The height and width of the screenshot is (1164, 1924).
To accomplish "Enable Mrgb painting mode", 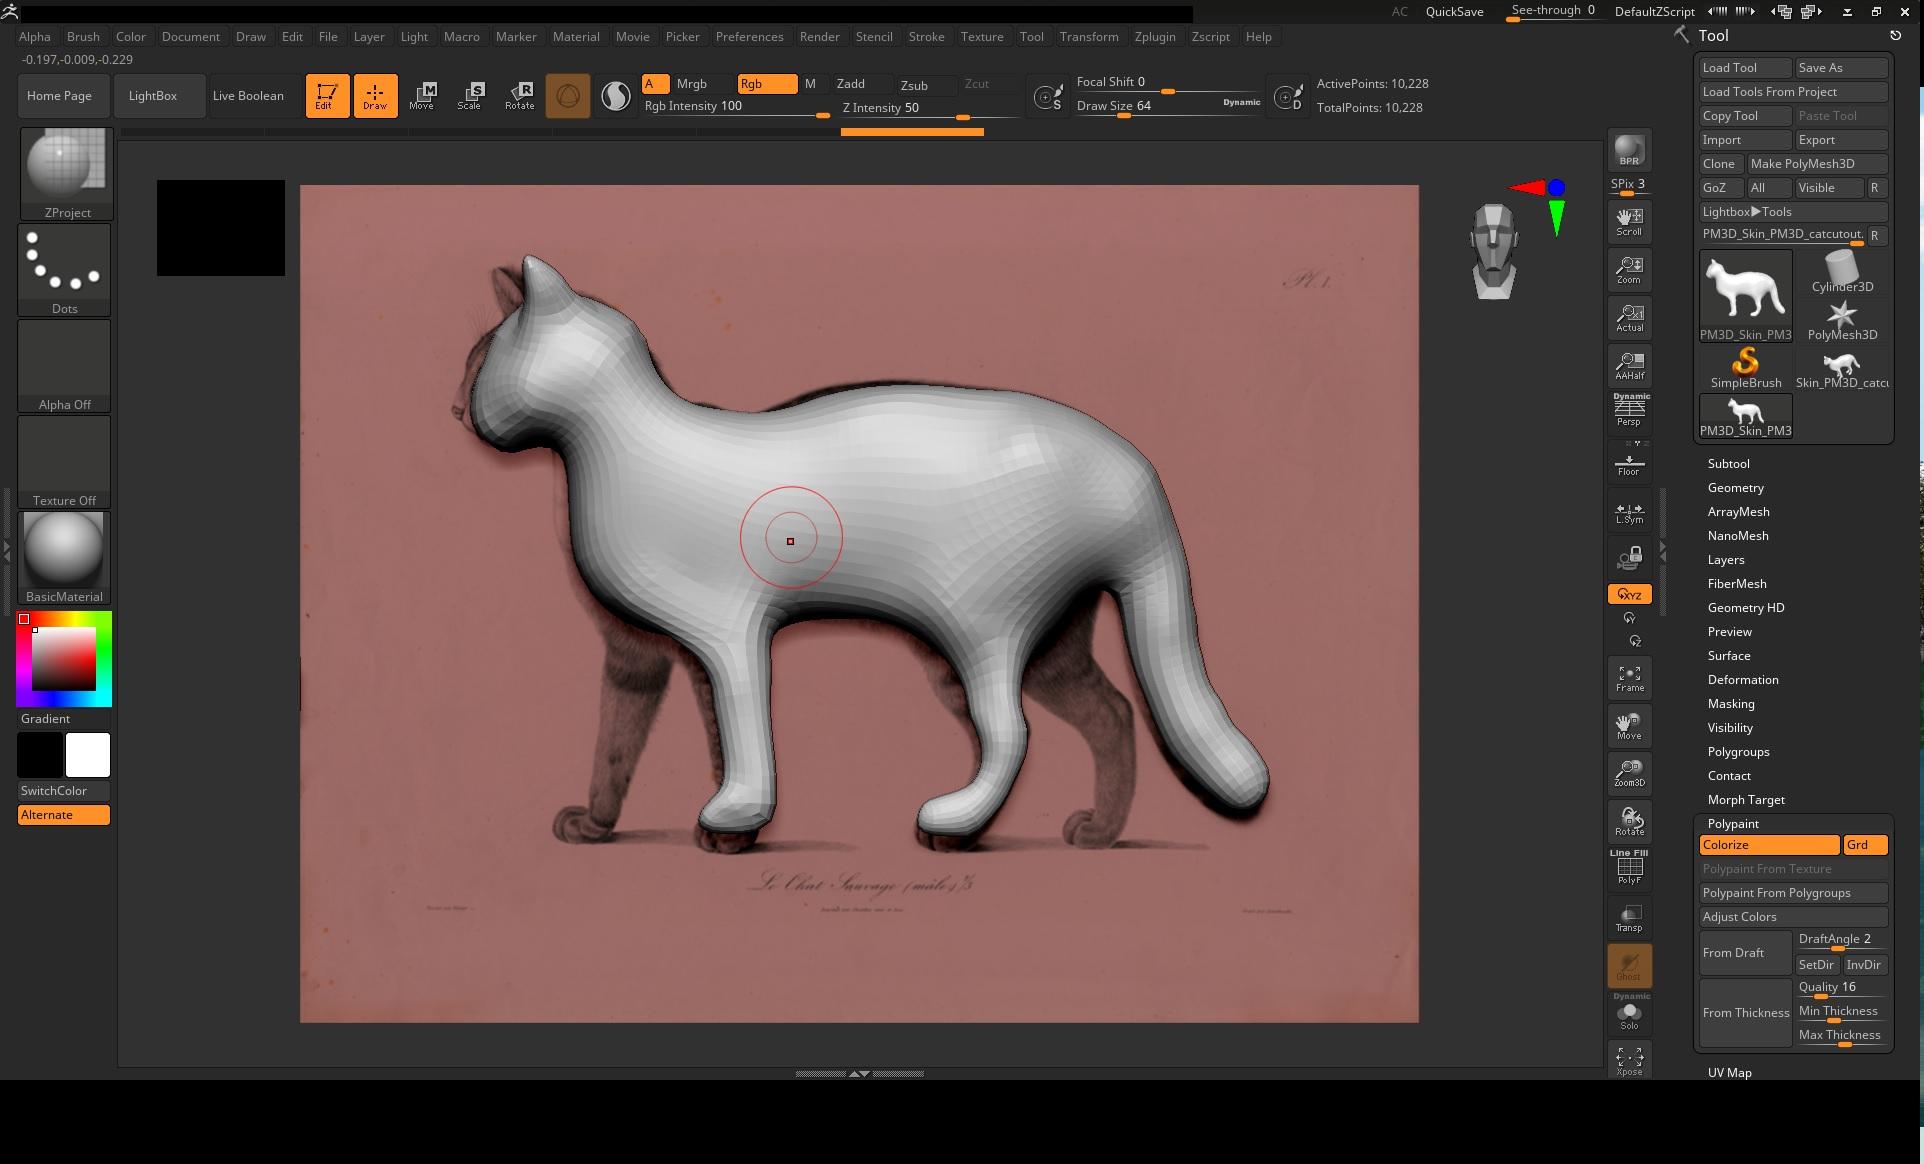I will 691,84.
